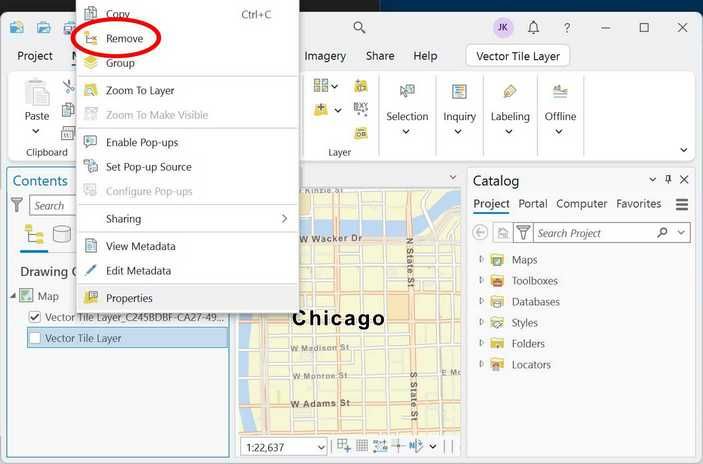Switch to the Imagery ribbon tab
Screen dimensions: 703x464
(325, 56)
